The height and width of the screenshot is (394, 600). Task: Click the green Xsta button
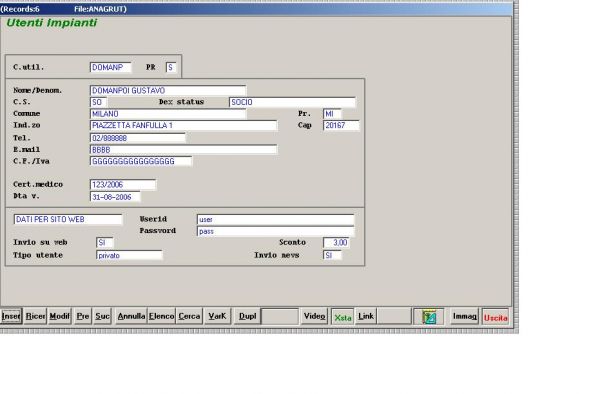point(342,317)
